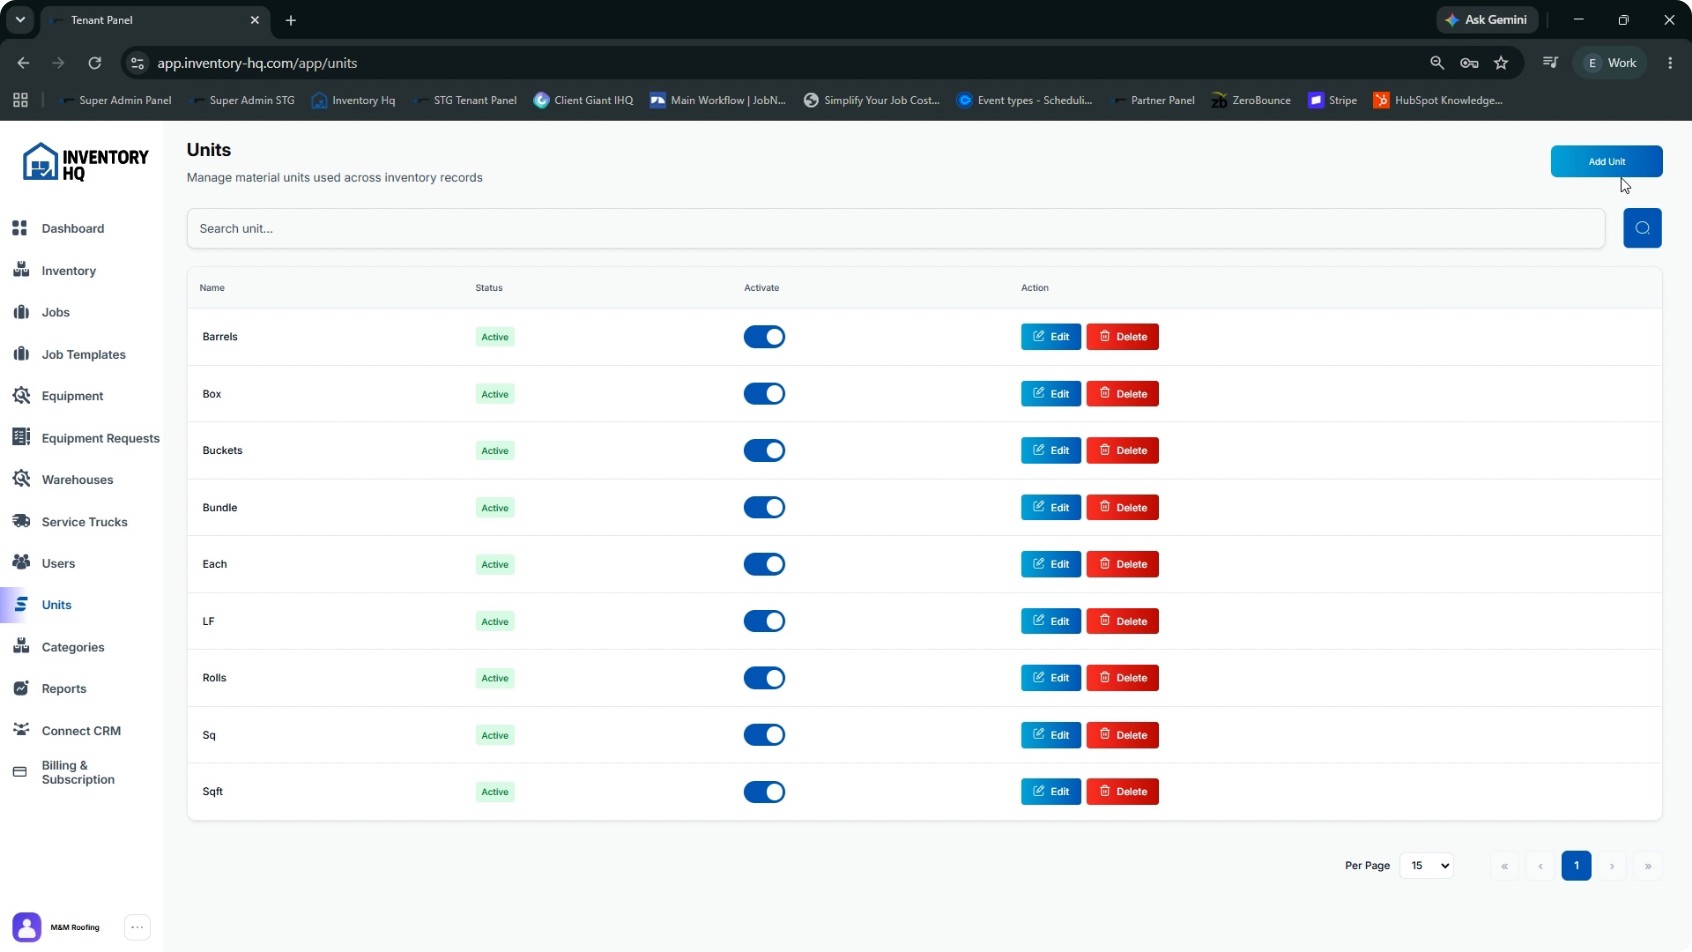1692x952 pixels.
Task: Toggle activation for Each unit
Action: pyautogui.click(x=764, y=564)
